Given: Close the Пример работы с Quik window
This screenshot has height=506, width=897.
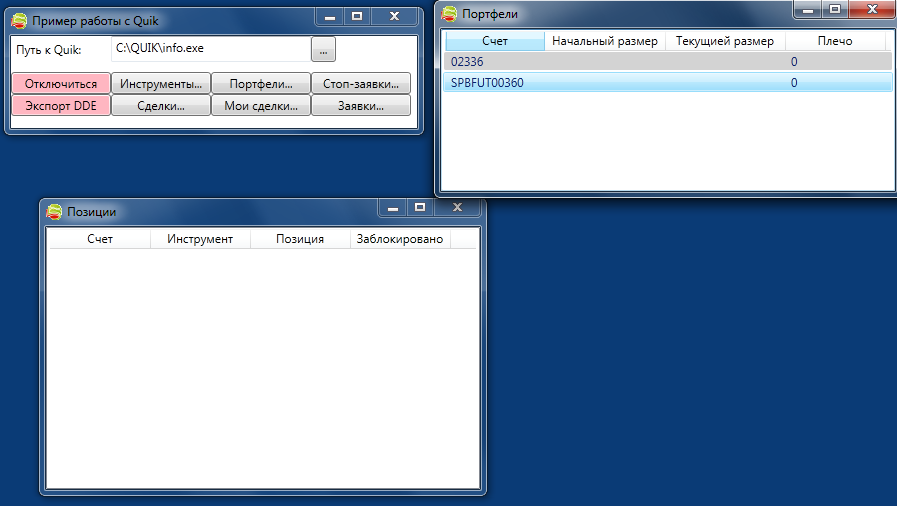Looking at the screenshot, I should (394, 17).
